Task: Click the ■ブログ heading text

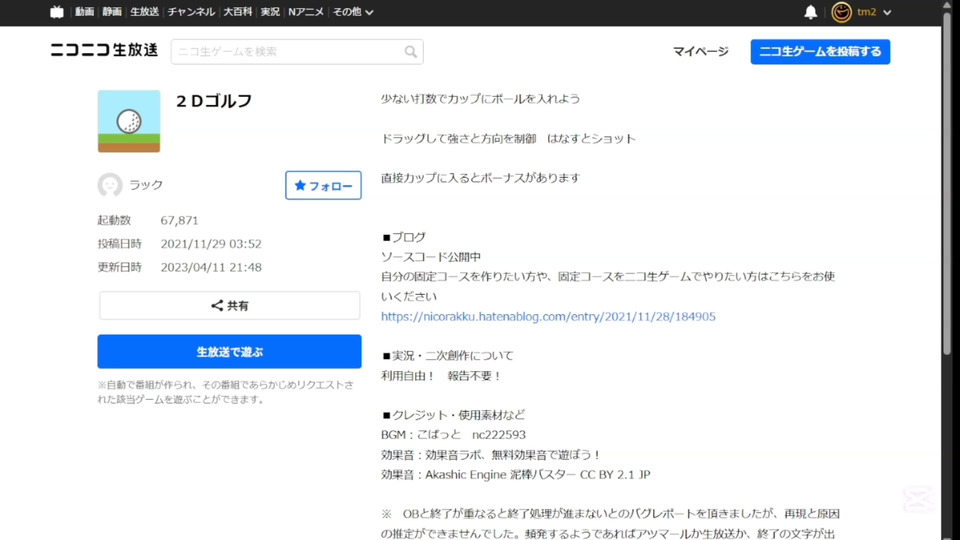Action: [403, 237]
